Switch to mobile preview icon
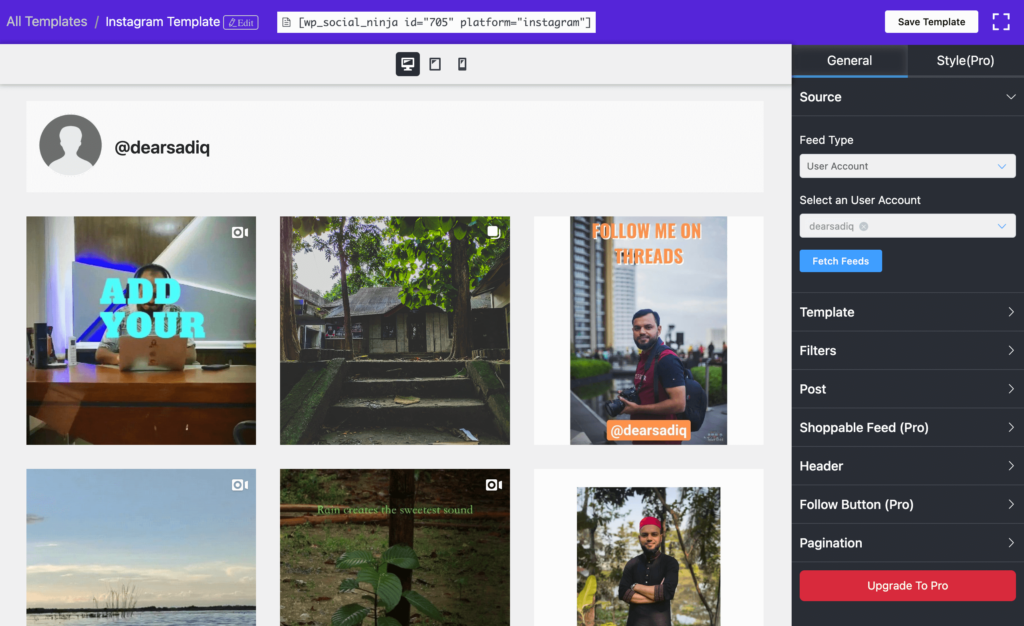The height and width of the screenshot is (626, 1024). click(461, 63)
